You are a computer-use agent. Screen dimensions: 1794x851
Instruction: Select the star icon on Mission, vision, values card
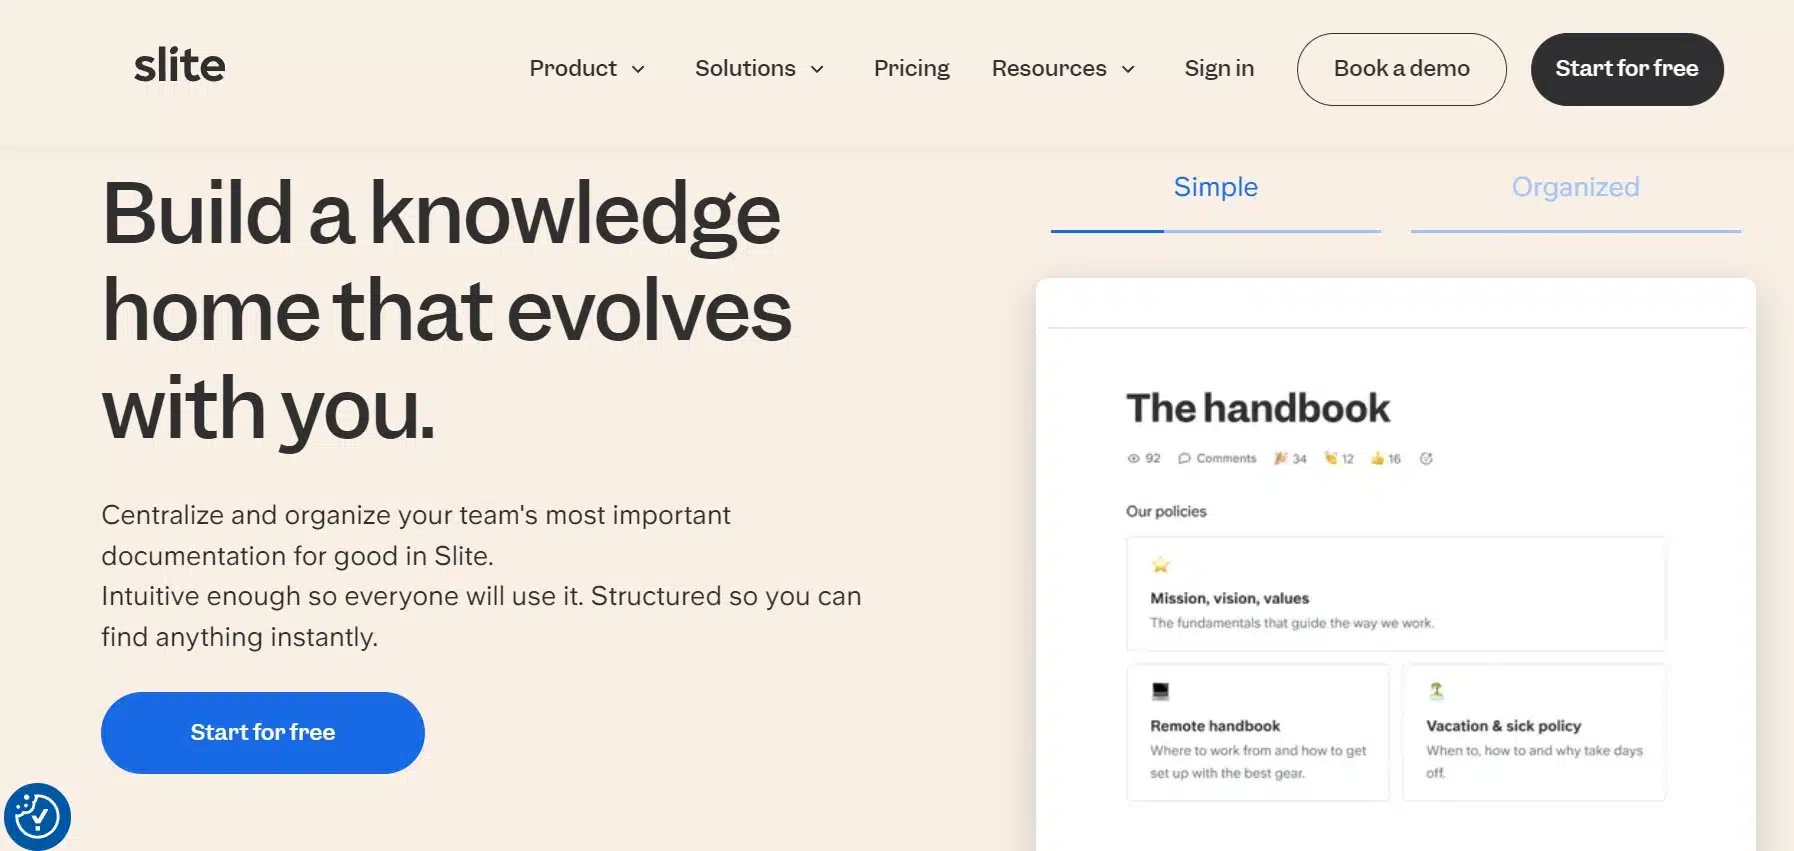pos(1161,564)
